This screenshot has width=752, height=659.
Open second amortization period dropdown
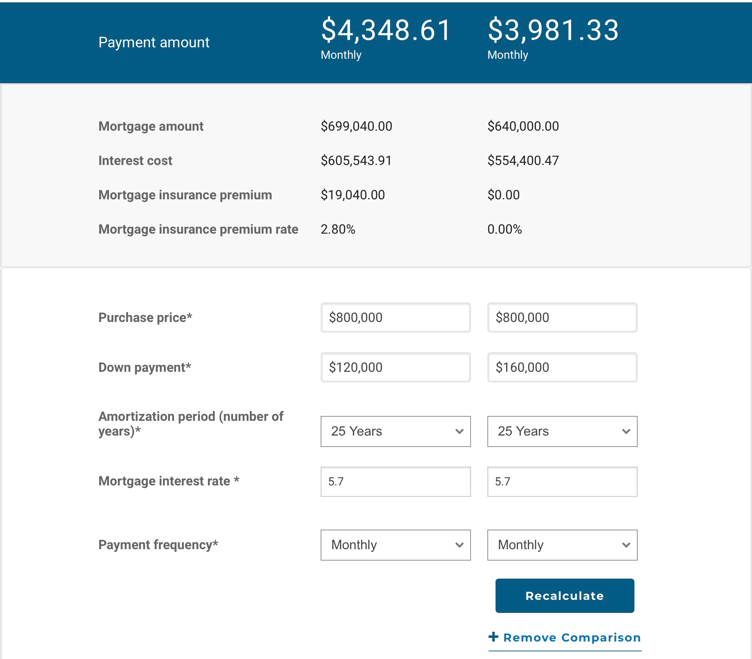tap(562, 432)
